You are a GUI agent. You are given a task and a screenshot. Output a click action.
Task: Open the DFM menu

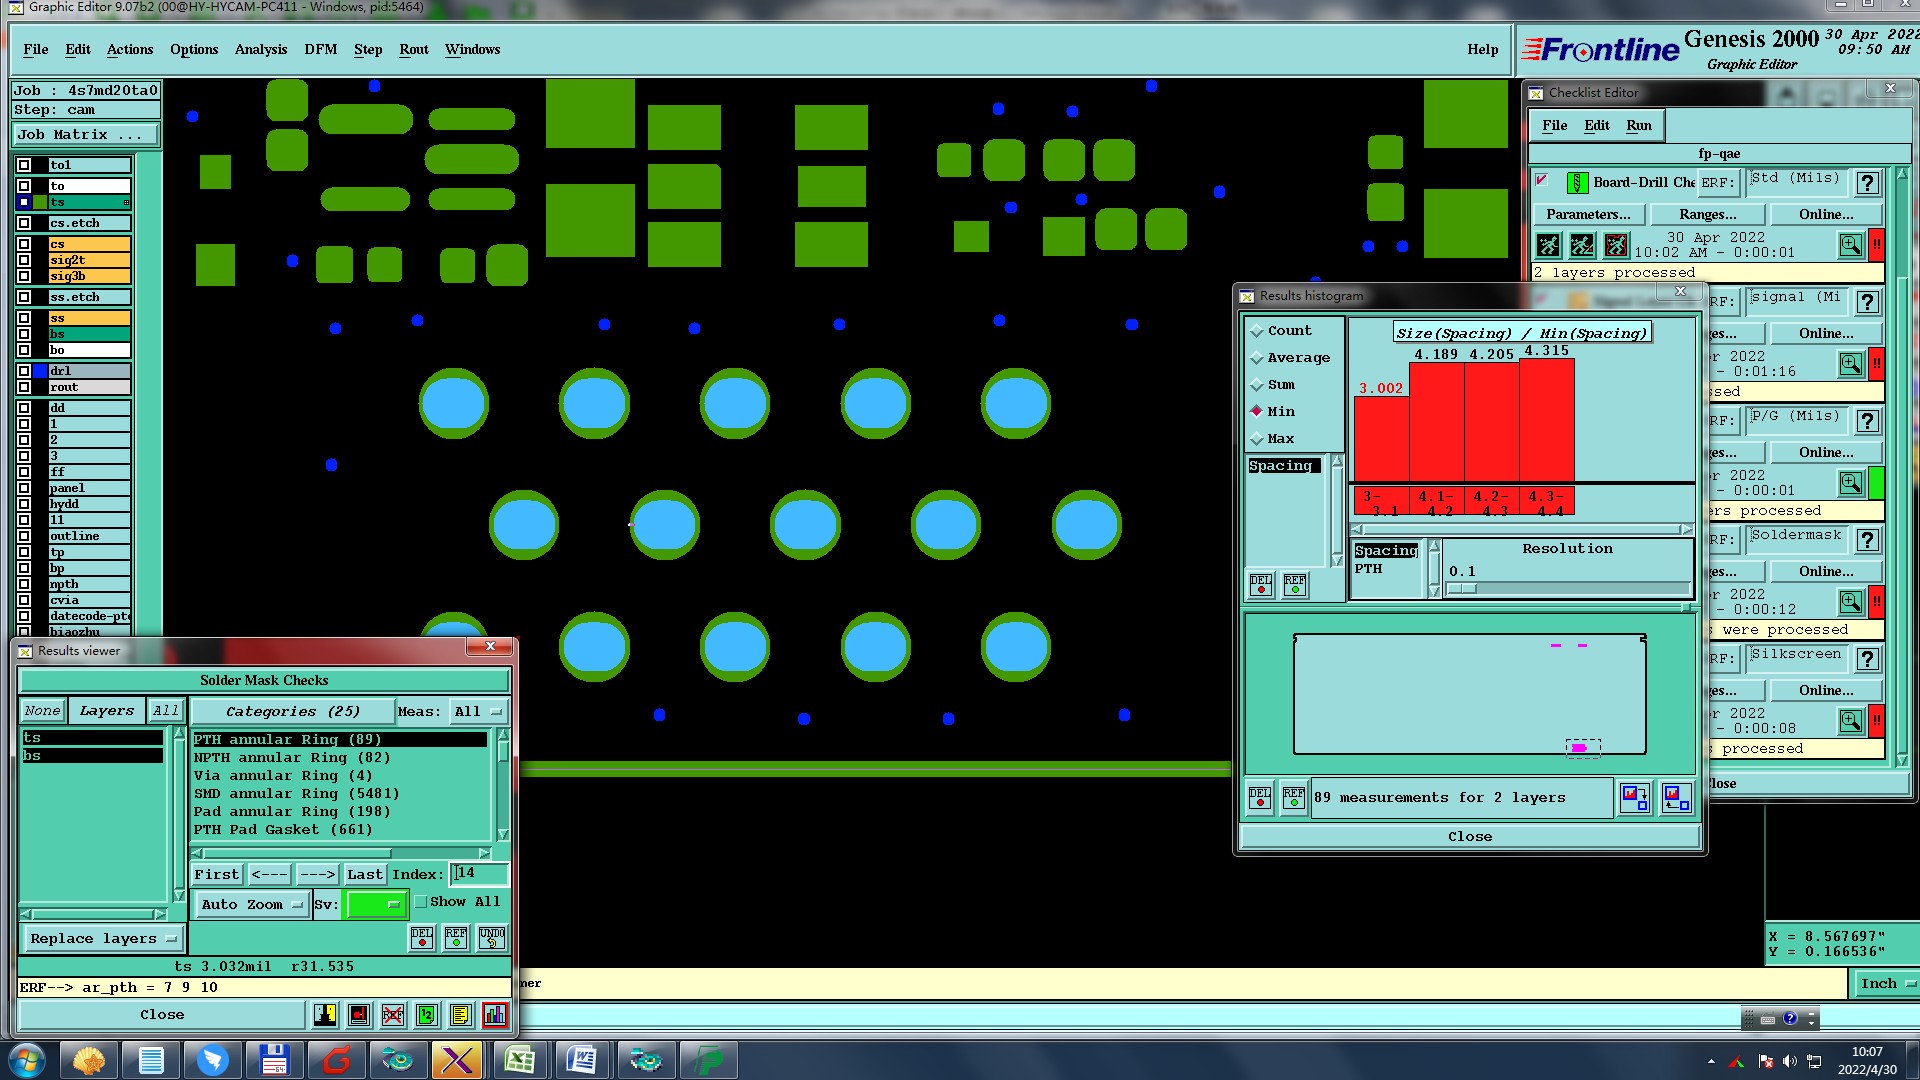320,49
